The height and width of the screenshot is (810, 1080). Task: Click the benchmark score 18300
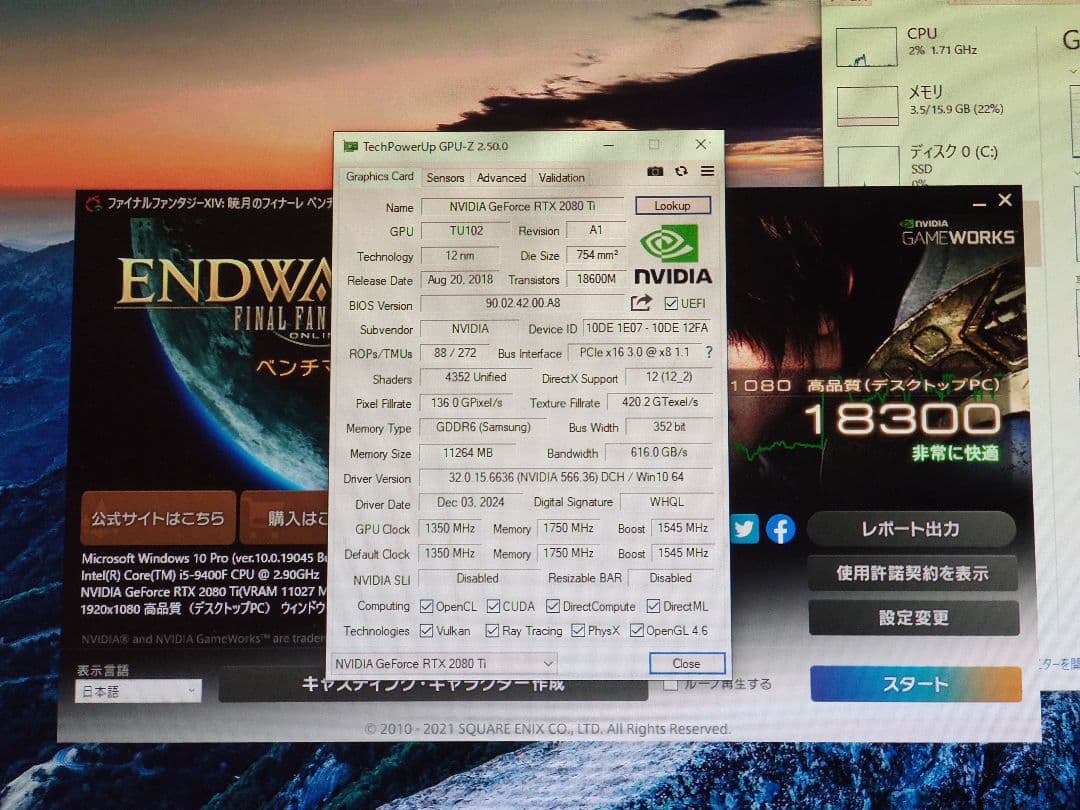pyautogui.click(x=902, y=419)
